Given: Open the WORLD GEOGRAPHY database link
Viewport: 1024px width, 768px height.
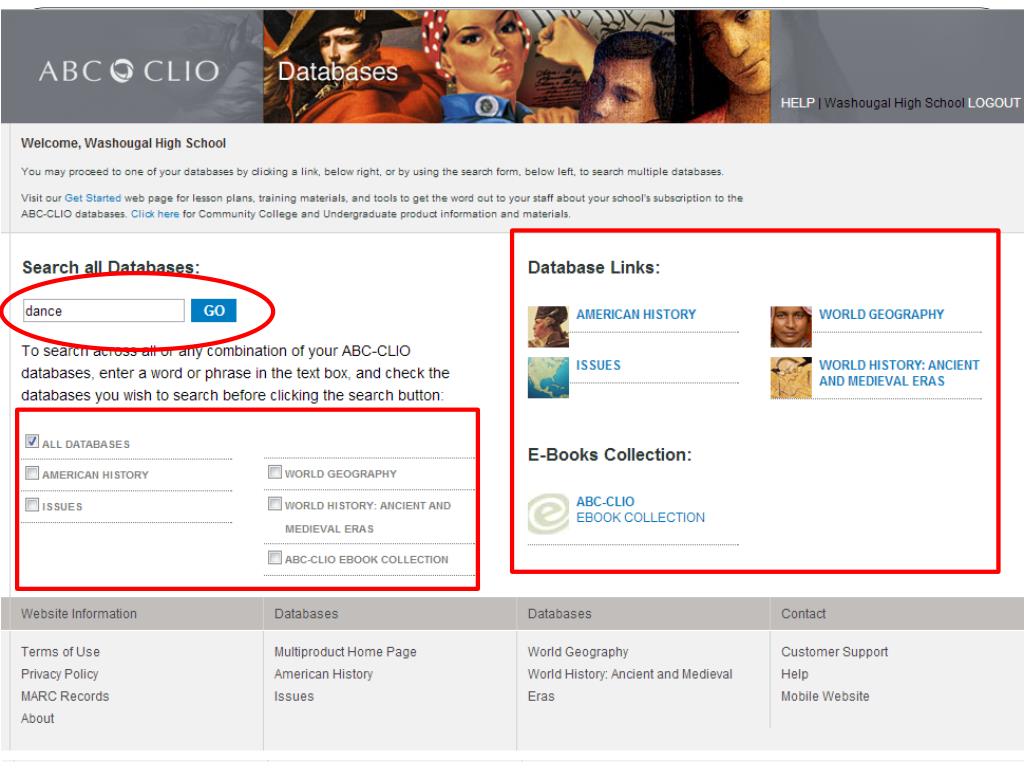Looking at the screenshot, I should (x=882, y=314).
